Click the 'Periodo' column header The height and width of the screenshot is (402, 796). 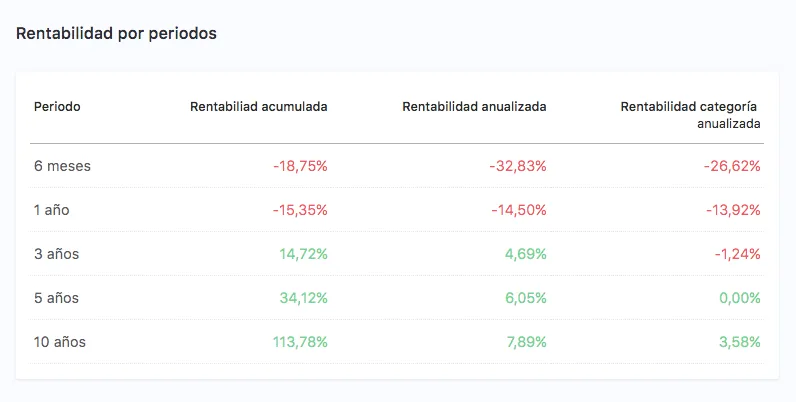(x=57, y=106)
